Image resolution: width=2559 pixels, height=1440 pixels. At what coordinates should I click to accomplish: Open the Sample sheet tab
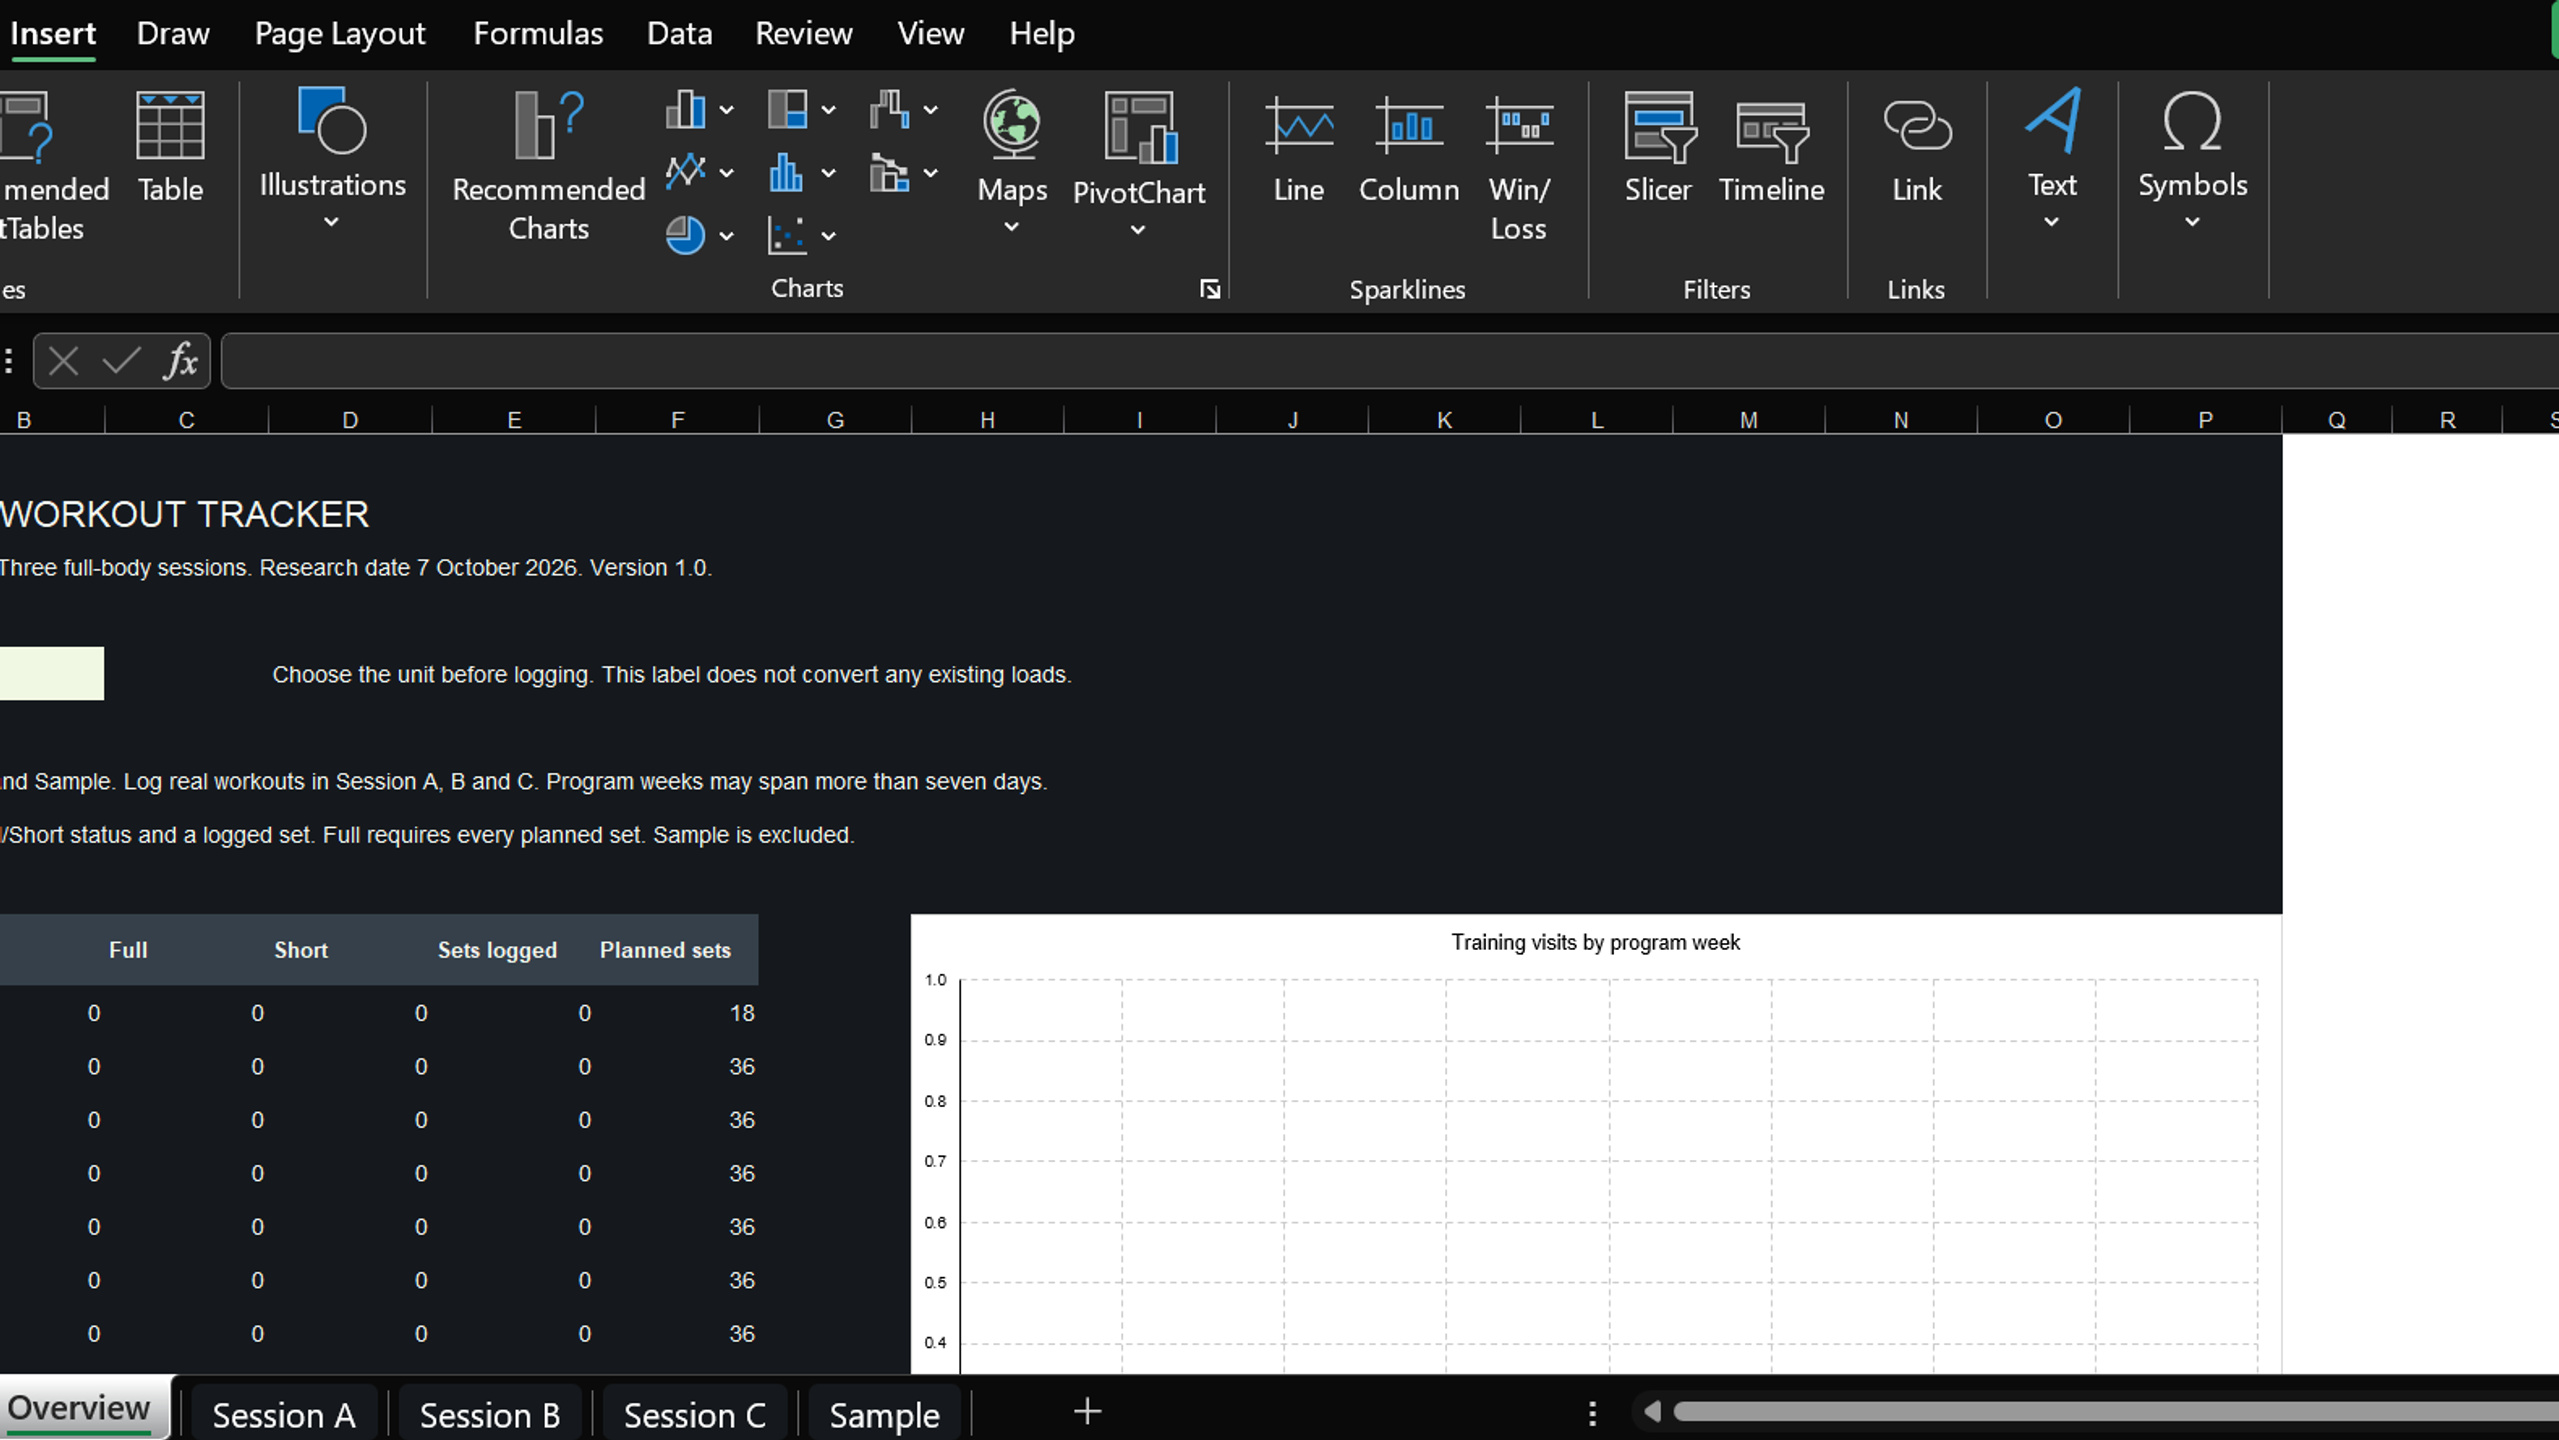[x=884, y=1414]
